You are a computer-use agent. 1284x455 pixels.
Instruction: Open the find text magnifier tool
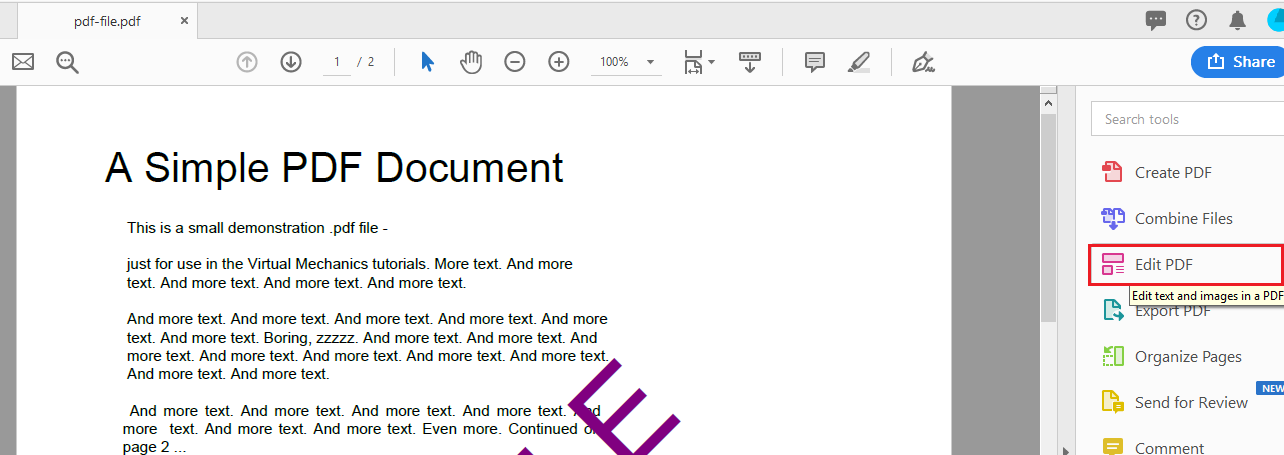tap(67, 62)
